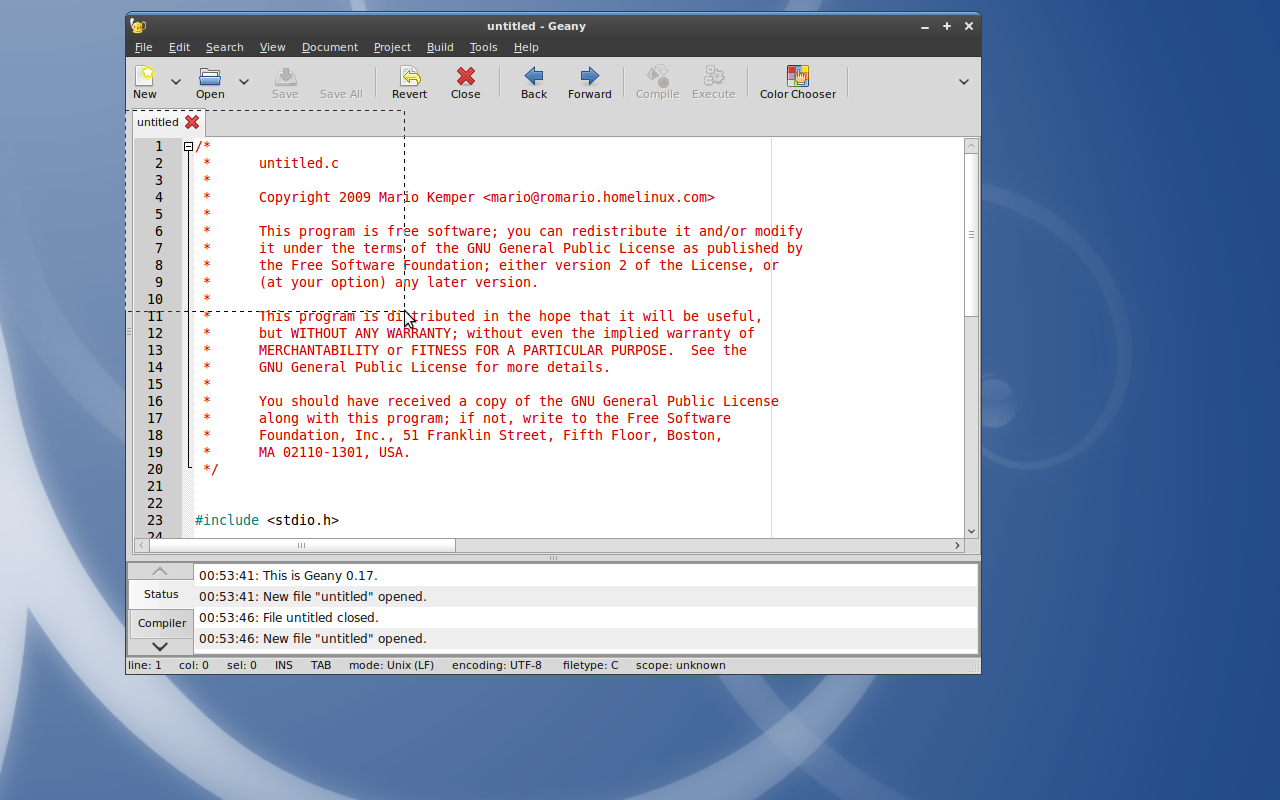Open the Document menu
The image size is (1280, 800).
point(329,47)
